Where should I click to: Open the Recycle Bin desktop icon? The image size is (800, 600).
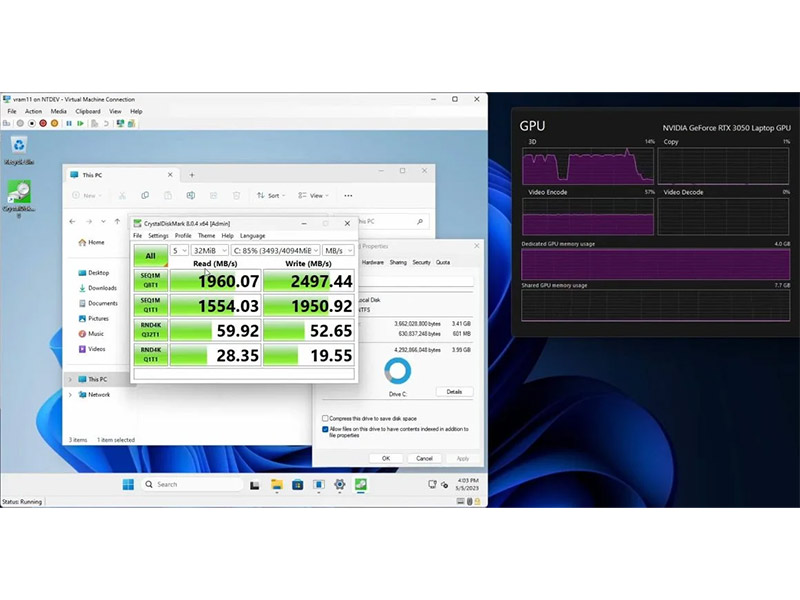19,151
